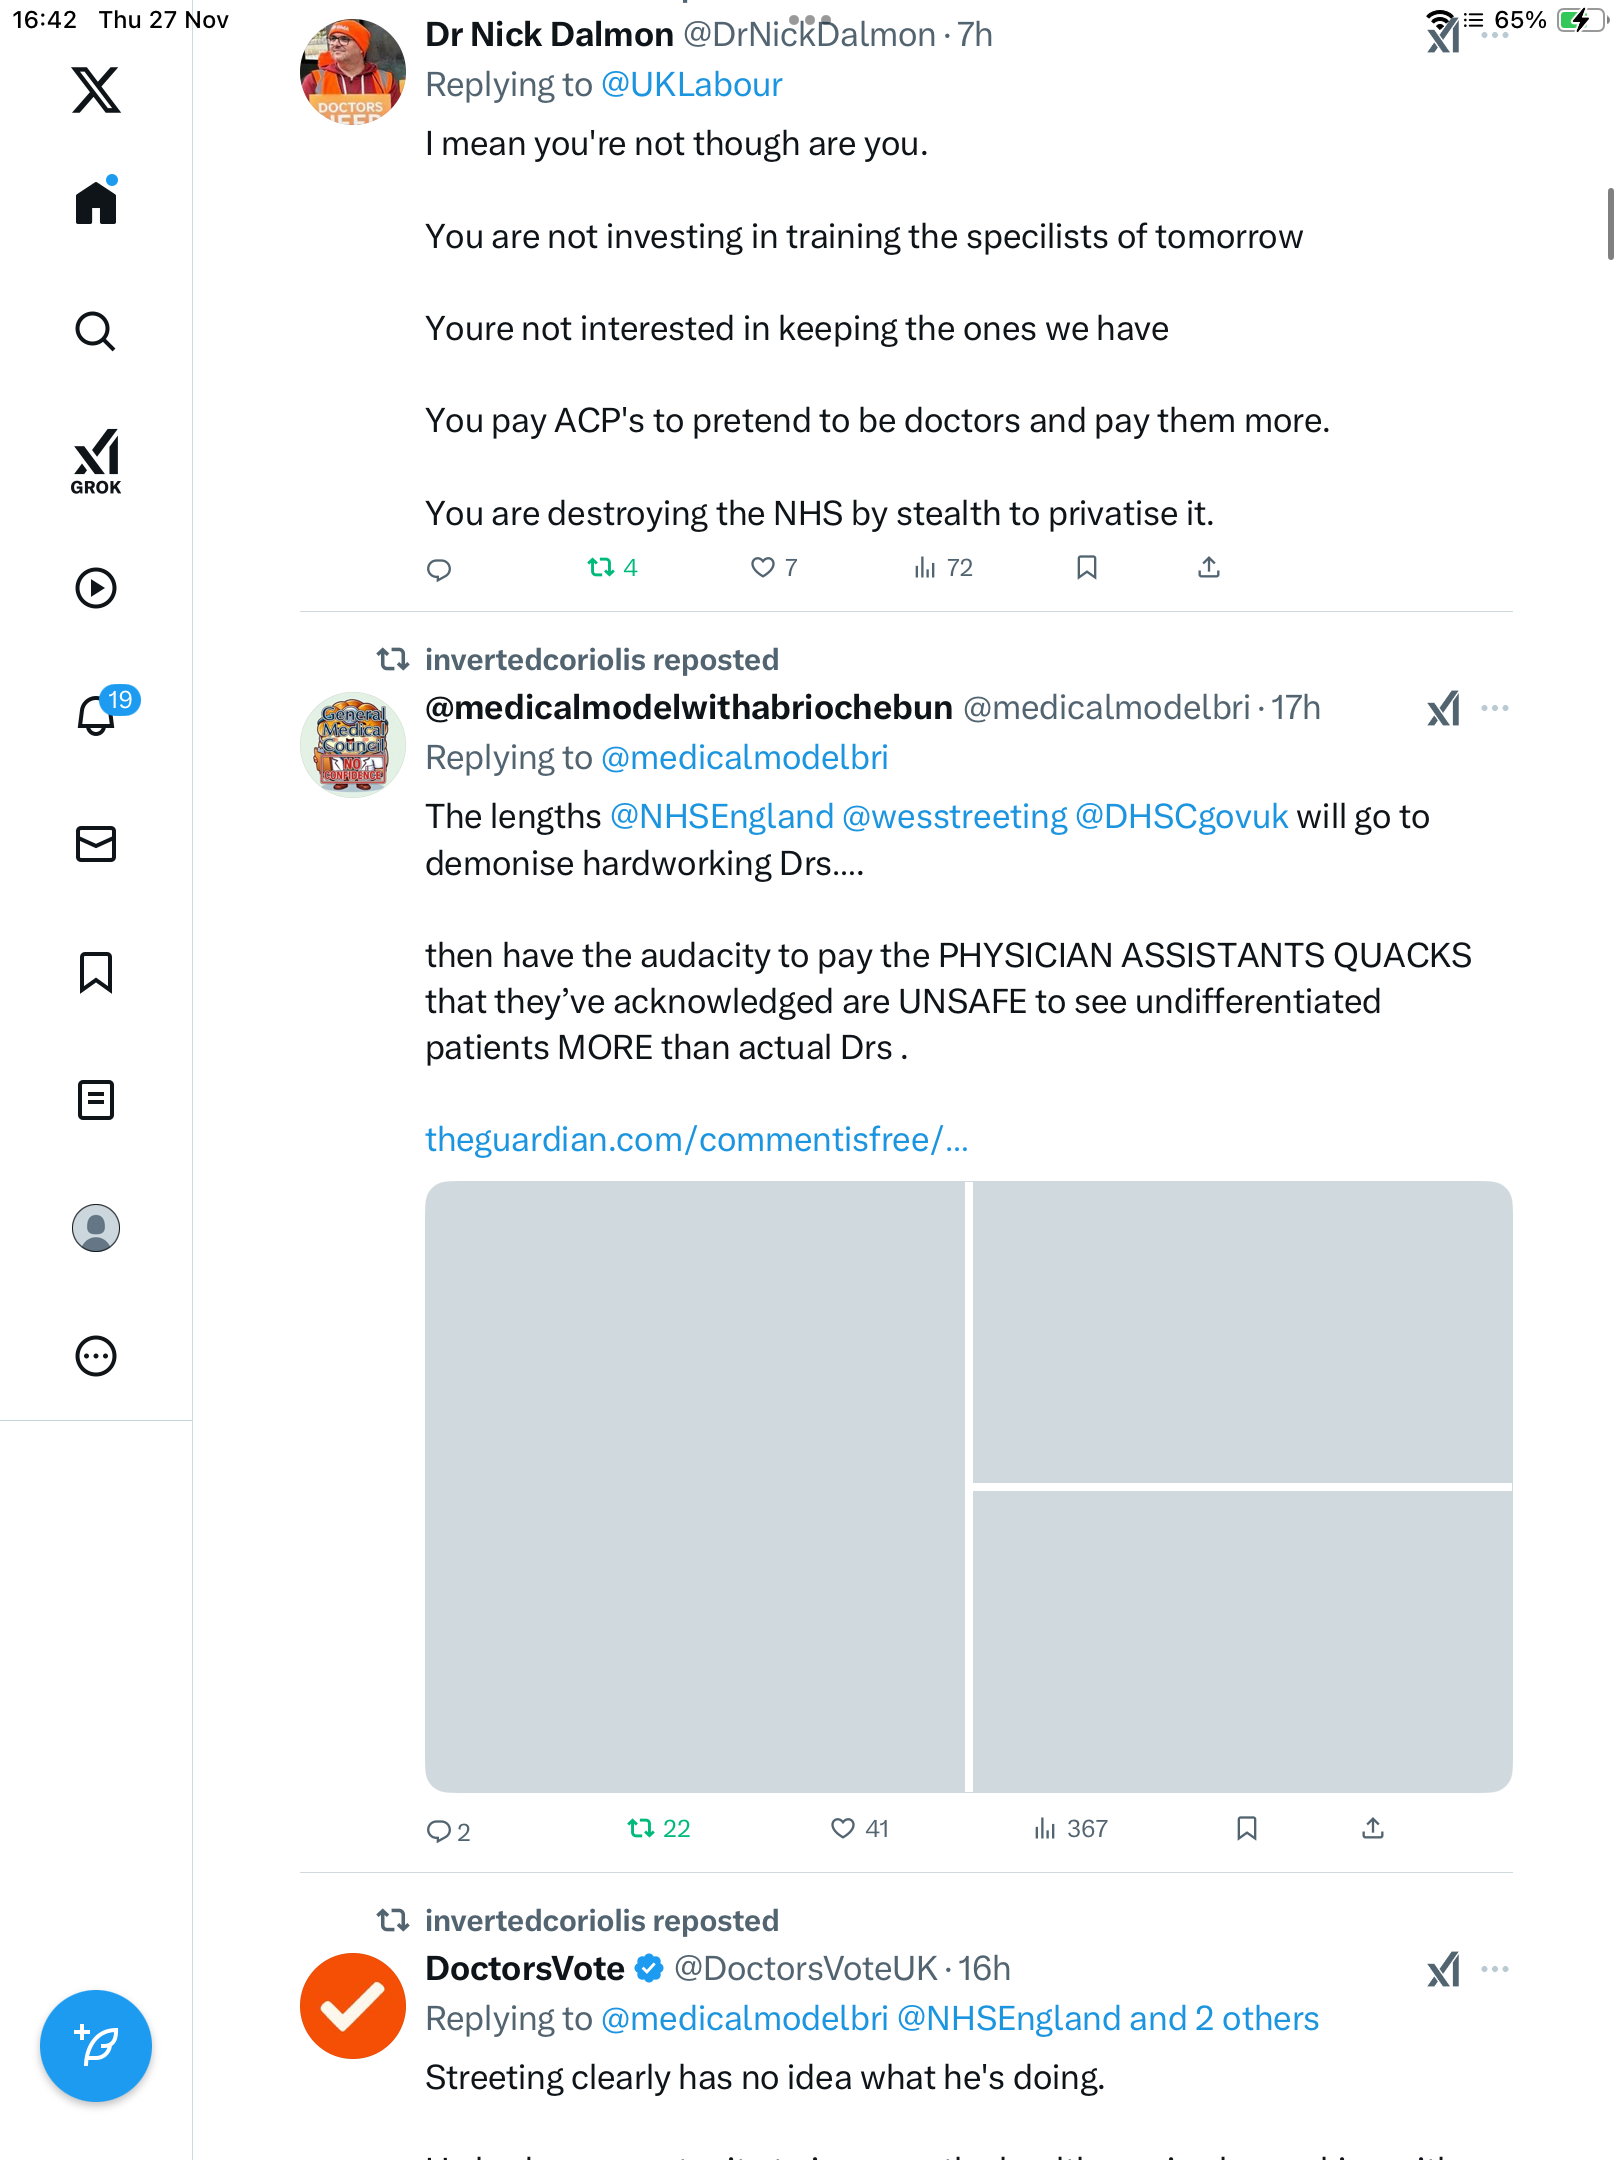
Task: Share the medicalmodelwithabriochebun post
Action: 1373,1829
